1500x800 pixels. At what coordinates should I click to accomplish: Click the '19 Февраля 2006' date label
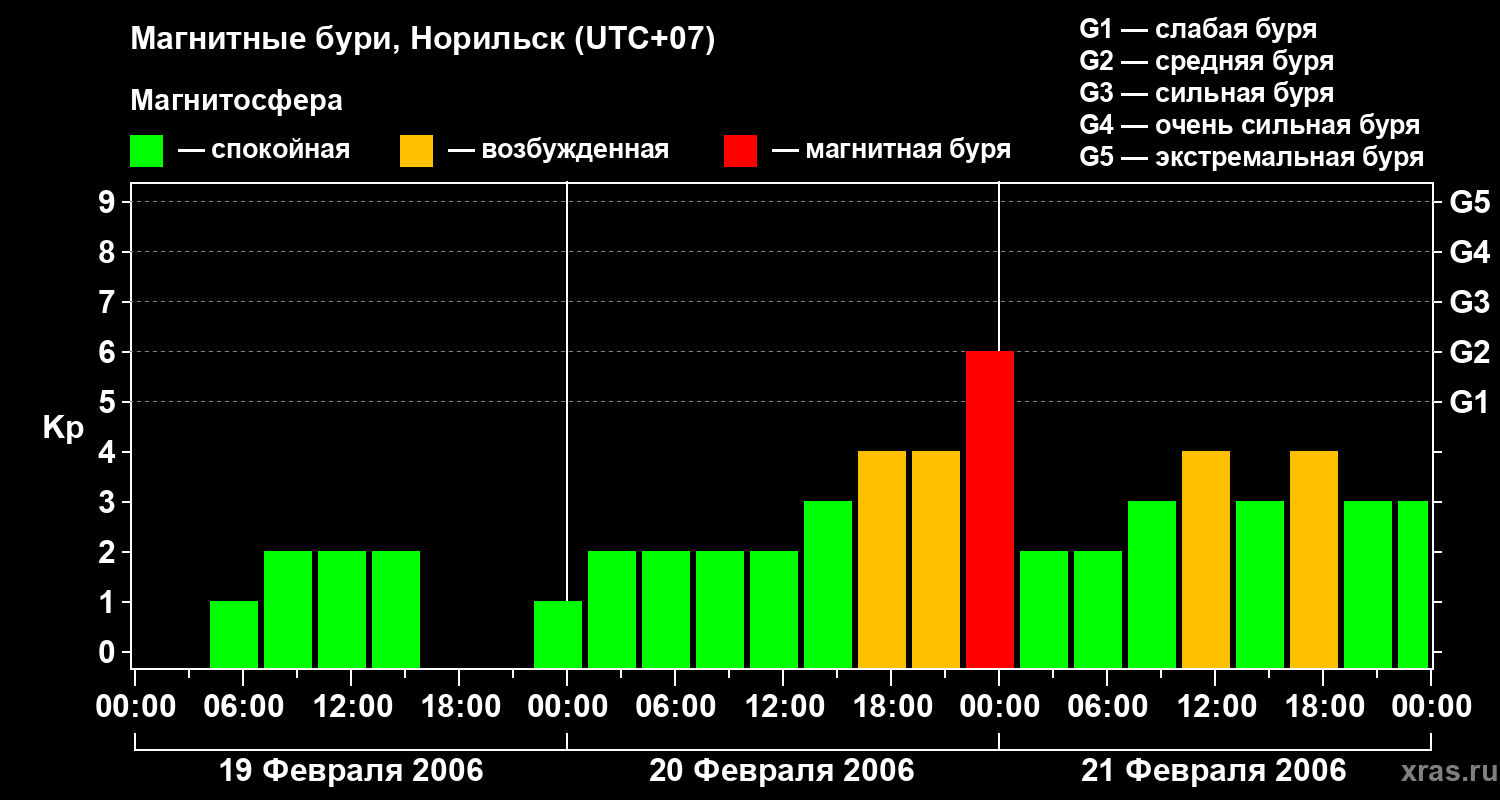[x=350, y=771]
